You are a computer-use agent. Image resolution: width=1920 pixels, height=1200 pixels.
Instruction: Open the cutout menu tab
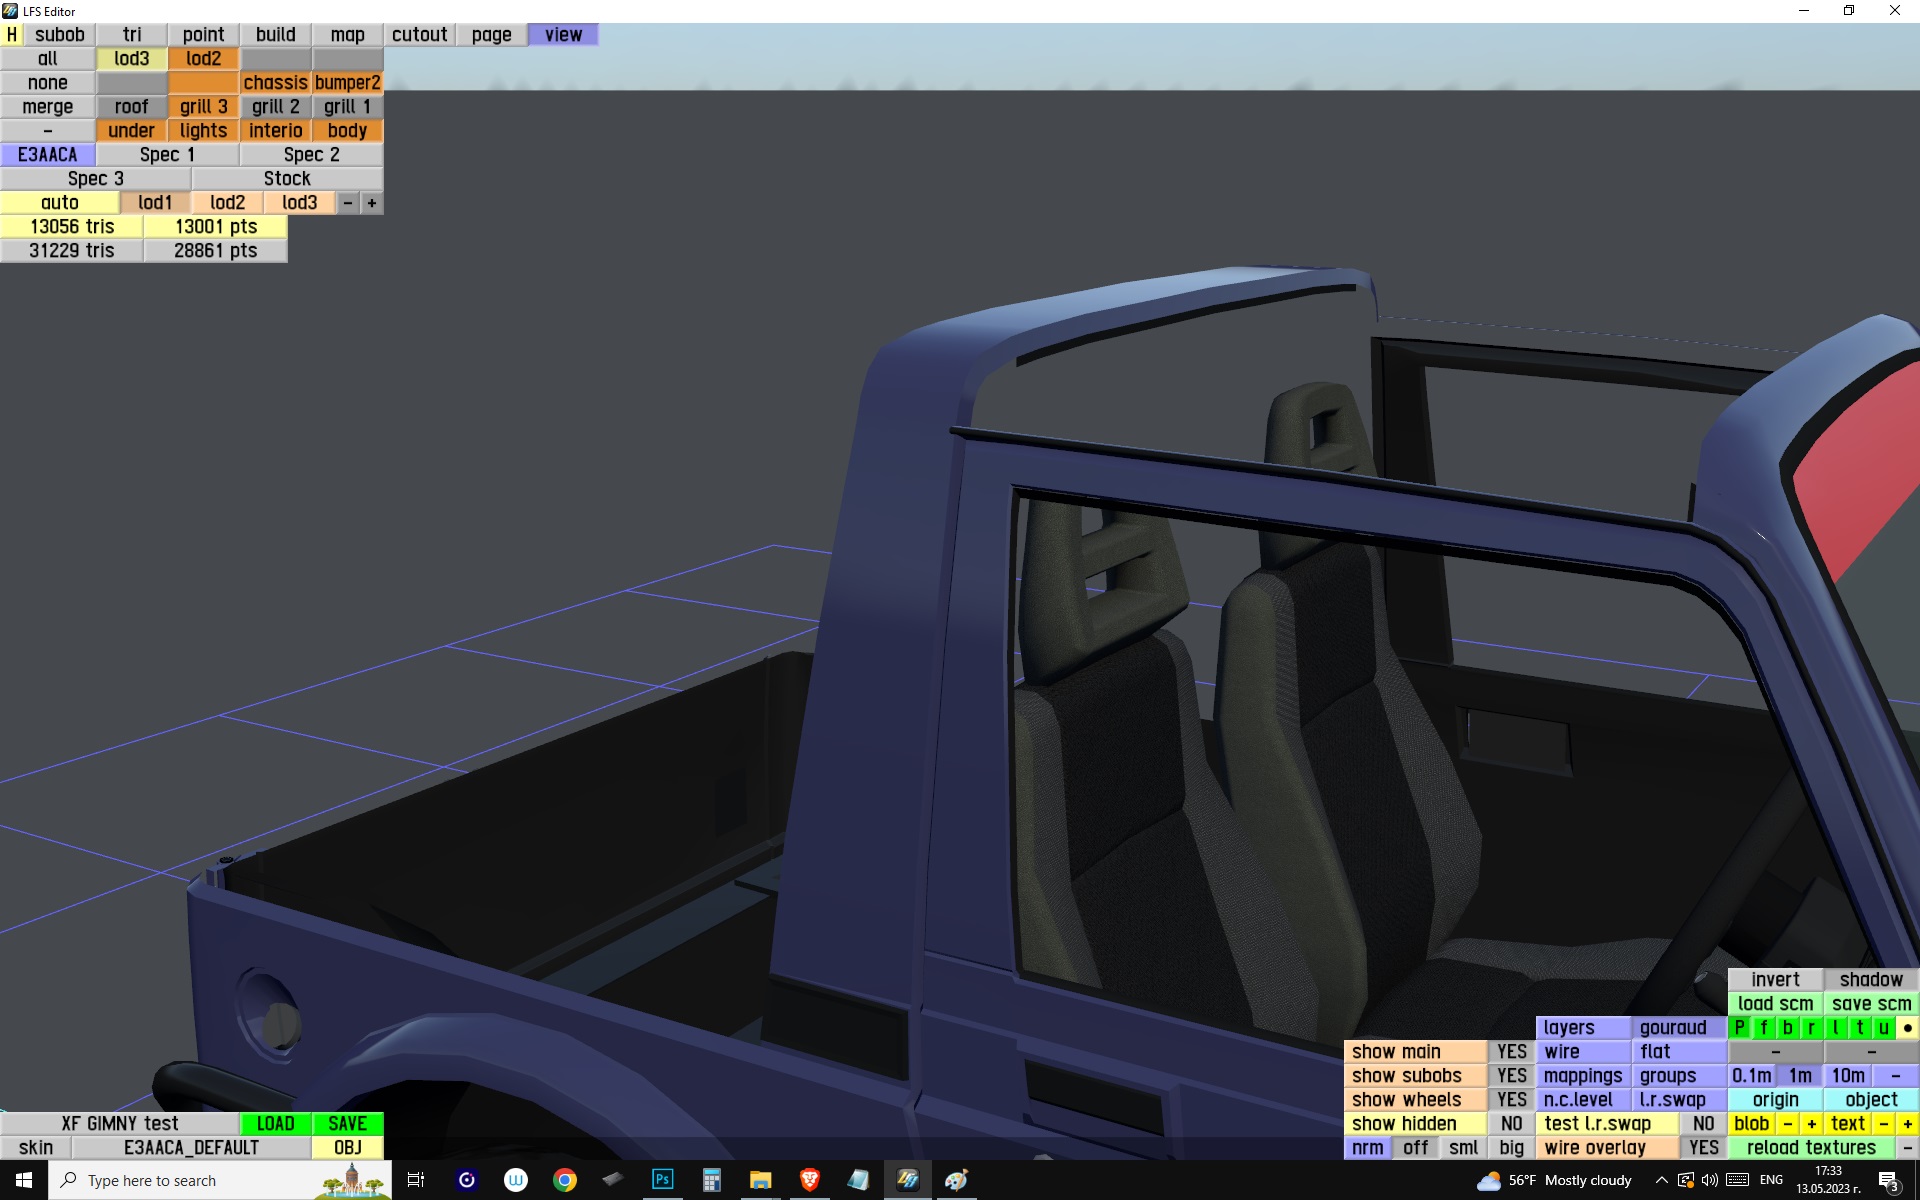click(419, 35)
